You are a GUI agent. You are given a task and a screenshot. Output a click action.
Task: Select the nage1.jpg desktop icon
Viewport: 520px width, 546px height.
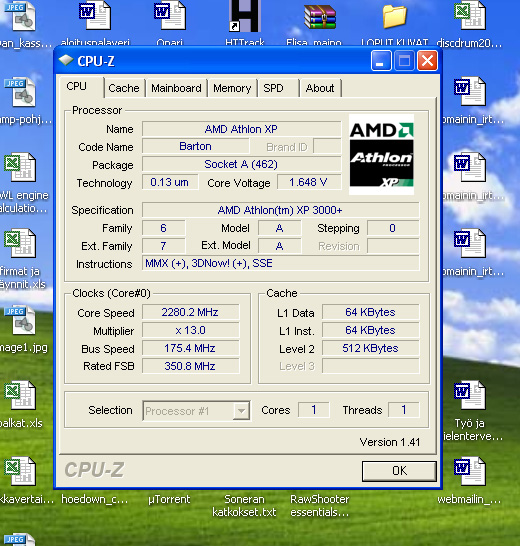(x=20, y=320)
